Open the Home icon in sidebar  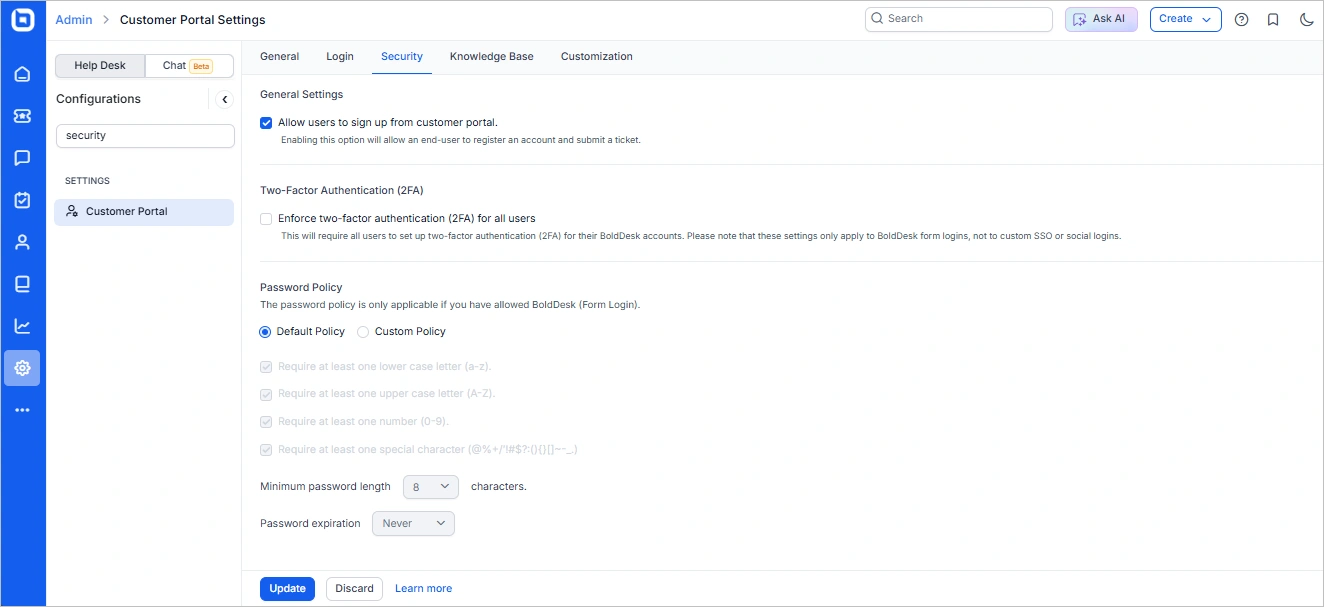pyautogui.click(x=22, y=74)
